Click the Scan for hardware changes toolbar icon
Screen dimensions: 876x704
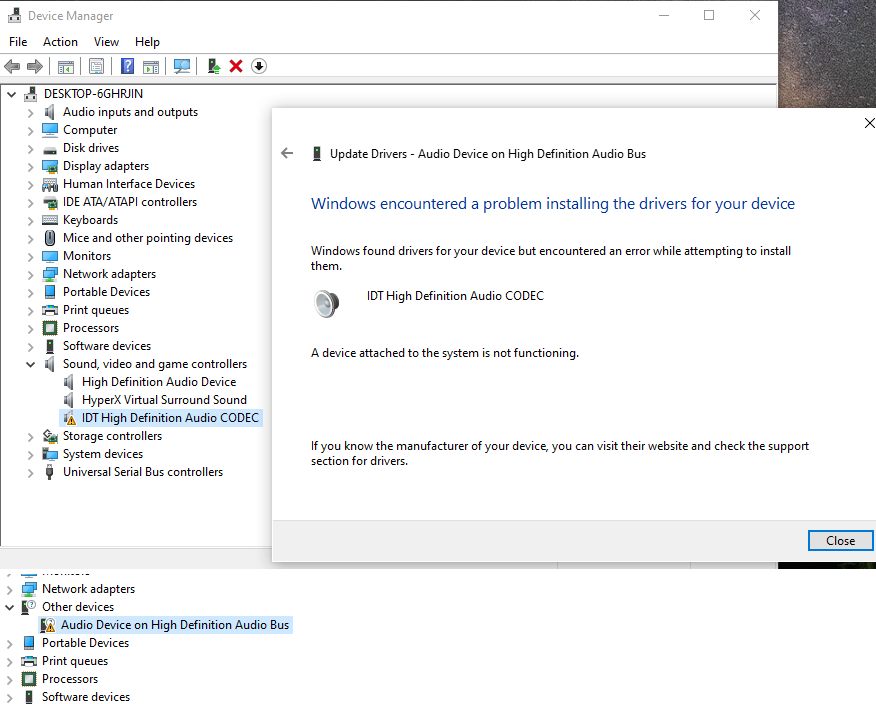[182, 66]
